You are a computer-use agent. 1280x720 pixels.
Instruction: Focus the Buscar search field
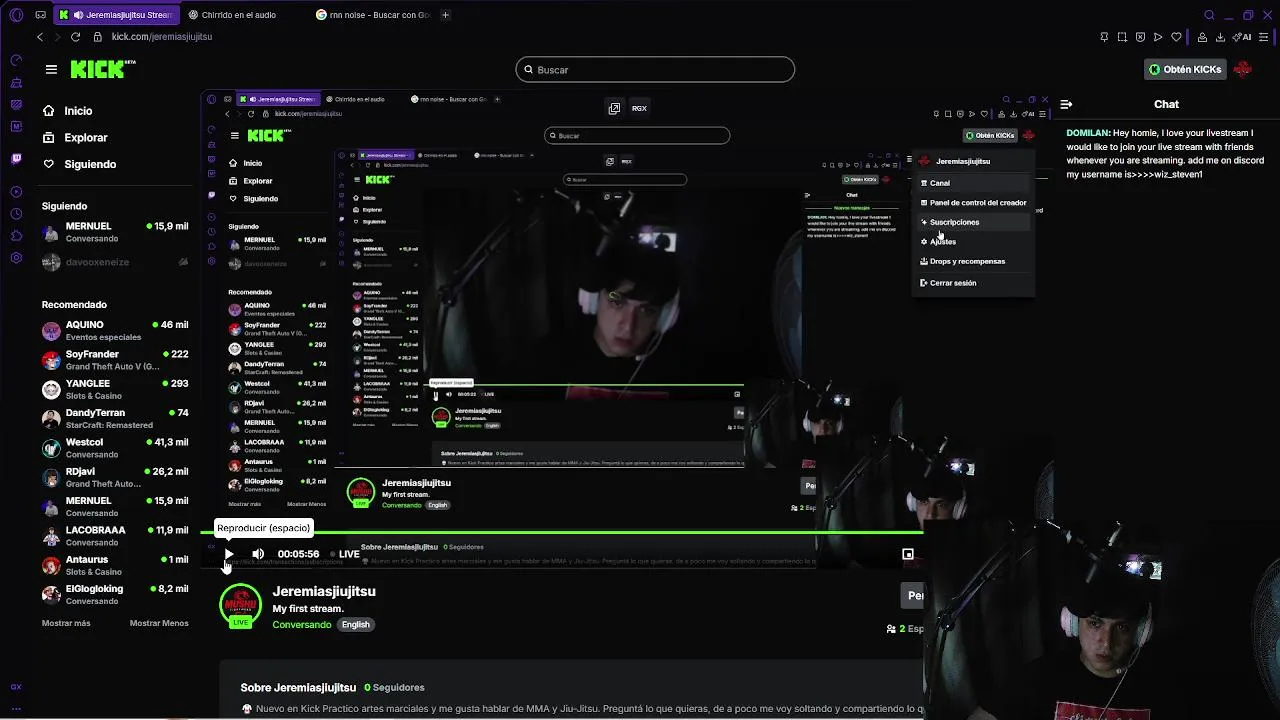[x=655, y=69]
